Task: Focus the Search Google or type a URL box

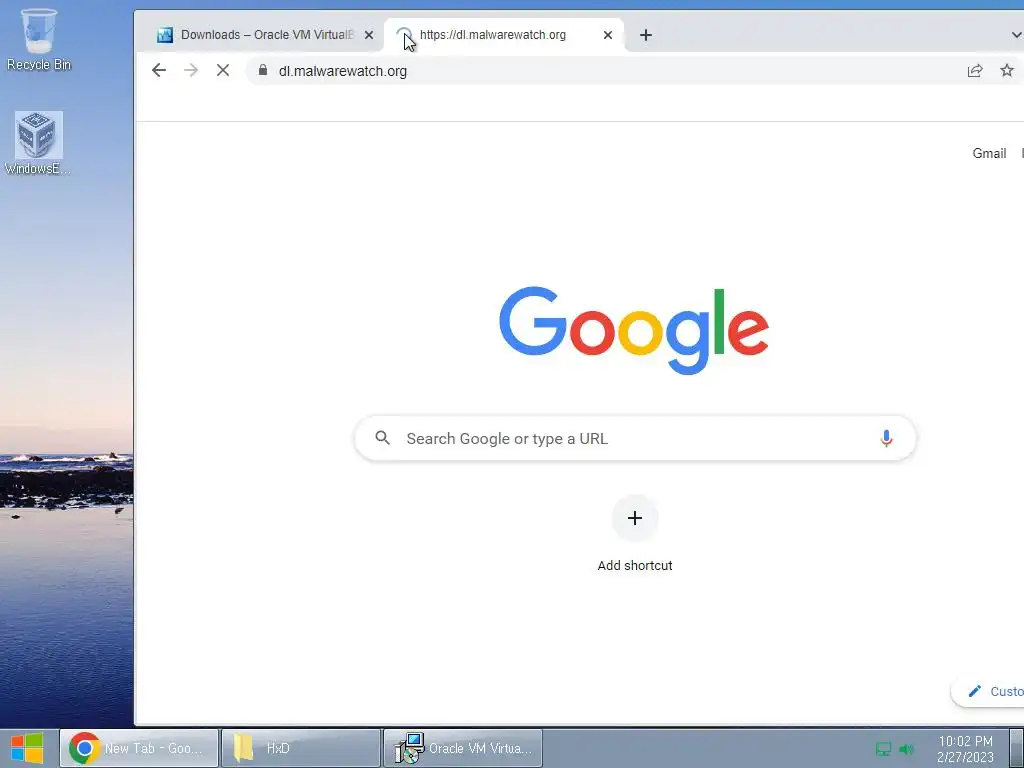Action: (635, 438)
